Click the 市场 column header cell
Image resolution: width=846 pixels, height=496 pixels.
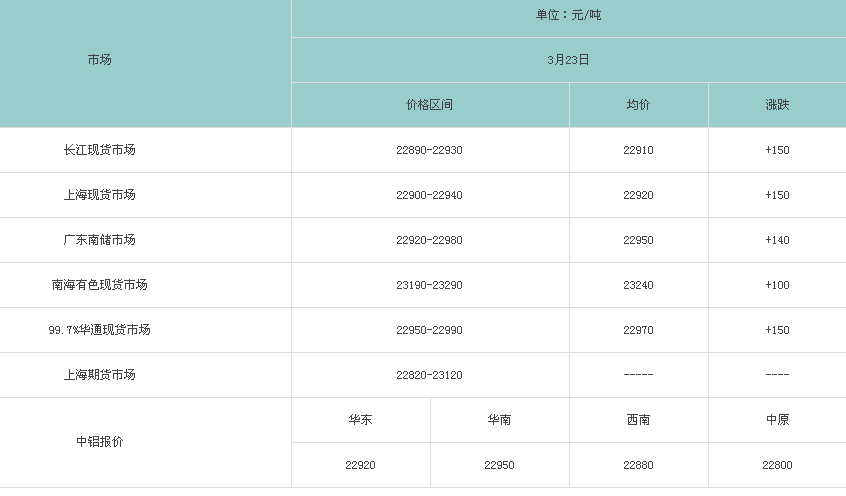[100, 60]
